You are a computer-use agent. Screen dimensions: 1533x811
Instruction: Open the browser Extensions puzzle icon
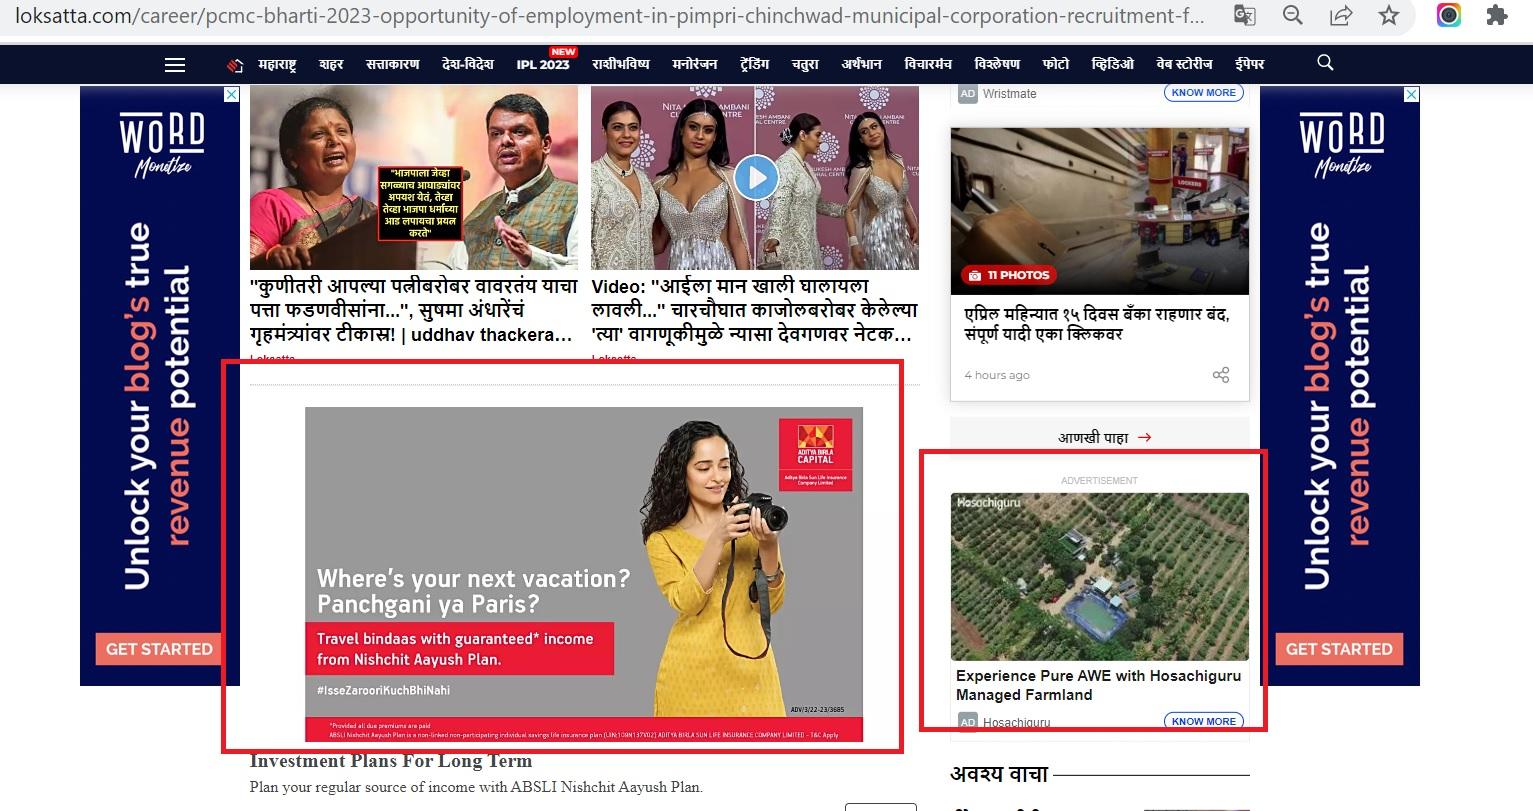[x=1497, y=15]
